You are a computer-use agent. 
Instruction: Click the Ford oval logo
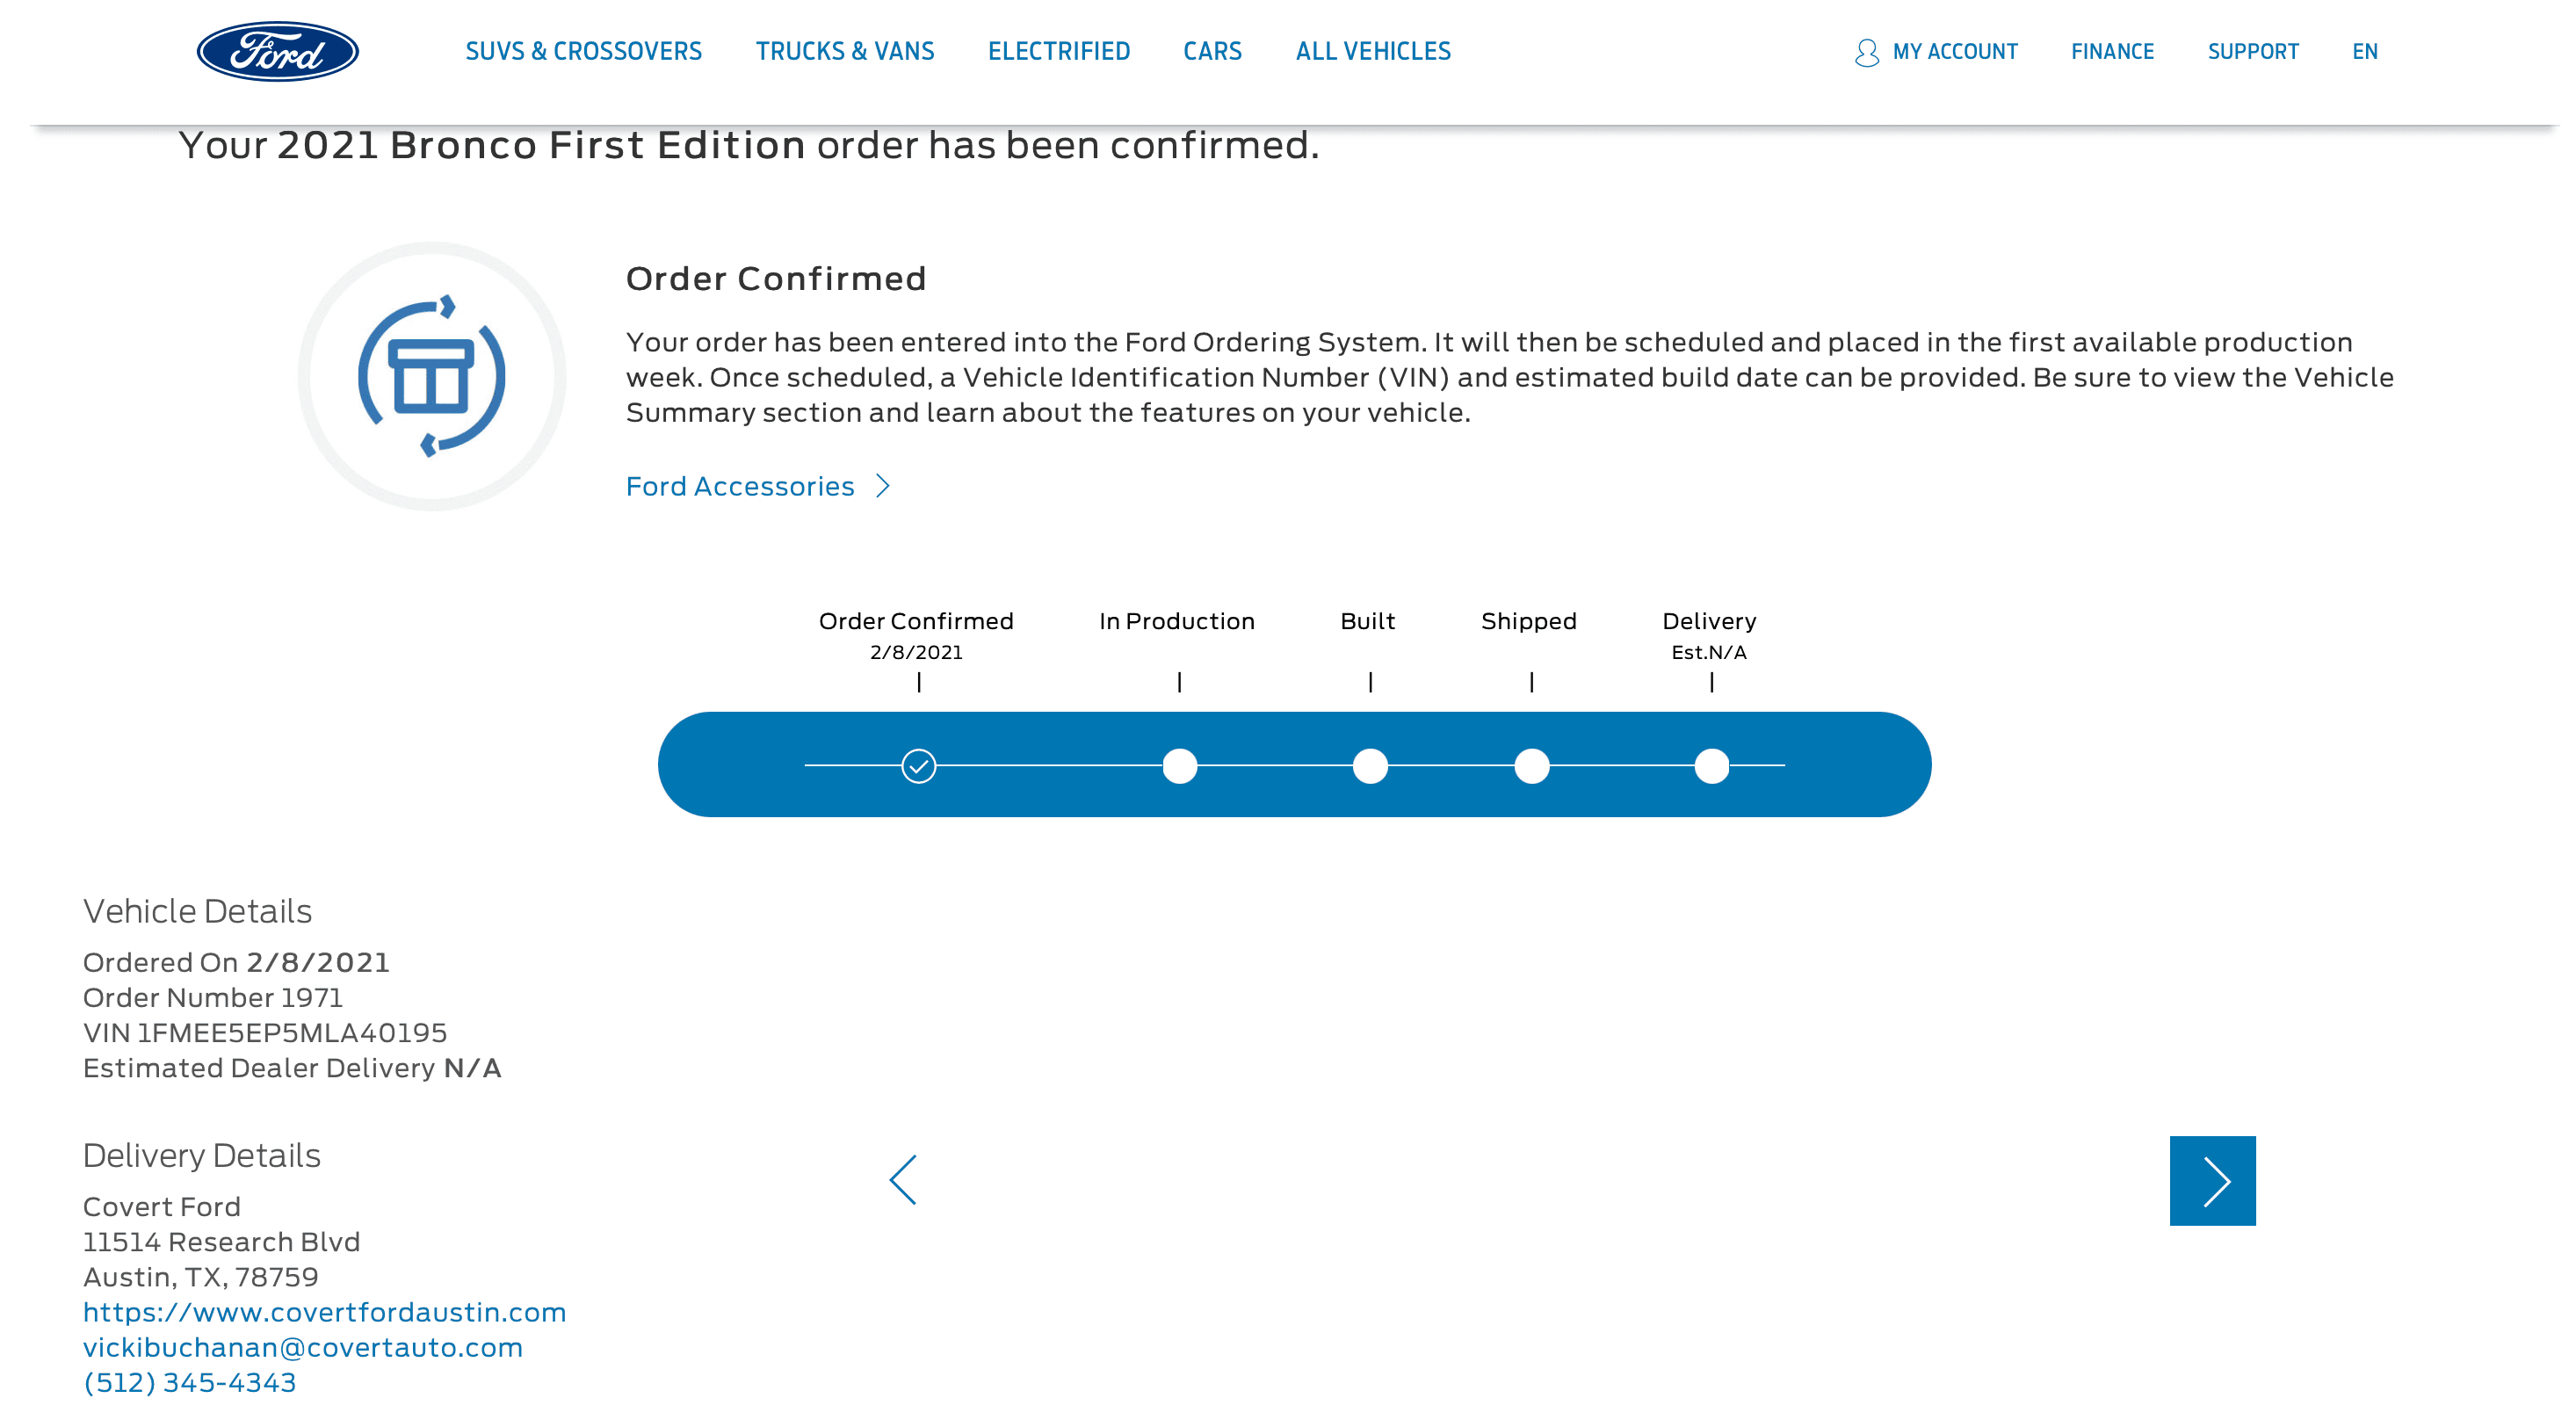tap(277, 51)
